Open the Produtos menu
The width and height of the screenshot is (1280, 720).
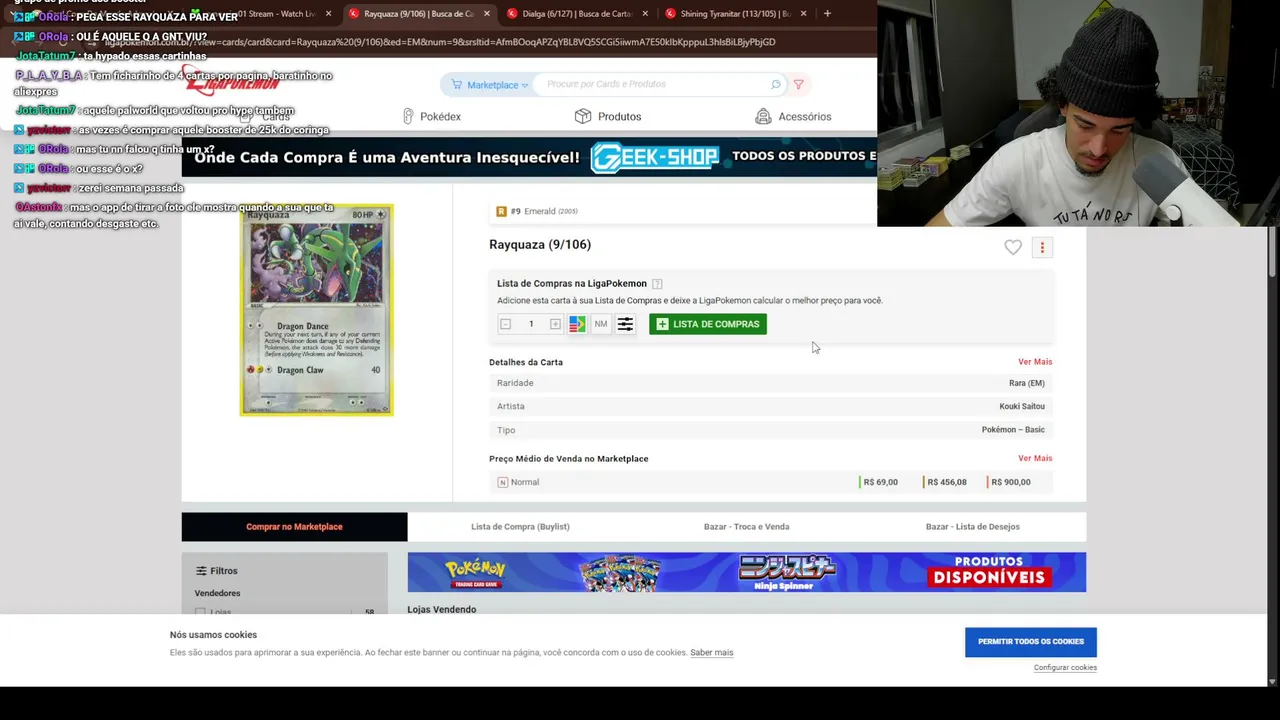point(608,116)
